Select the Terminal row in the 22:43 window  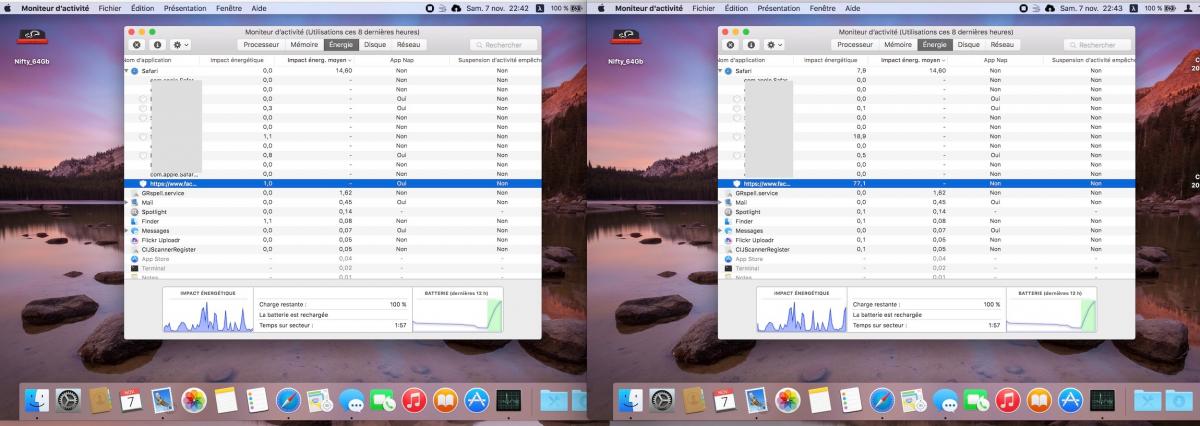coord(926,268)
